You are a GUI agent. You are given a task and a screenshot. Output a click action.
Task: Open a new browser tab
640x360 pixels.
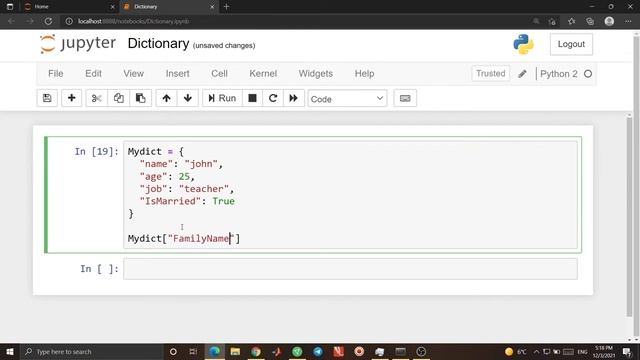tap(227, 7)
